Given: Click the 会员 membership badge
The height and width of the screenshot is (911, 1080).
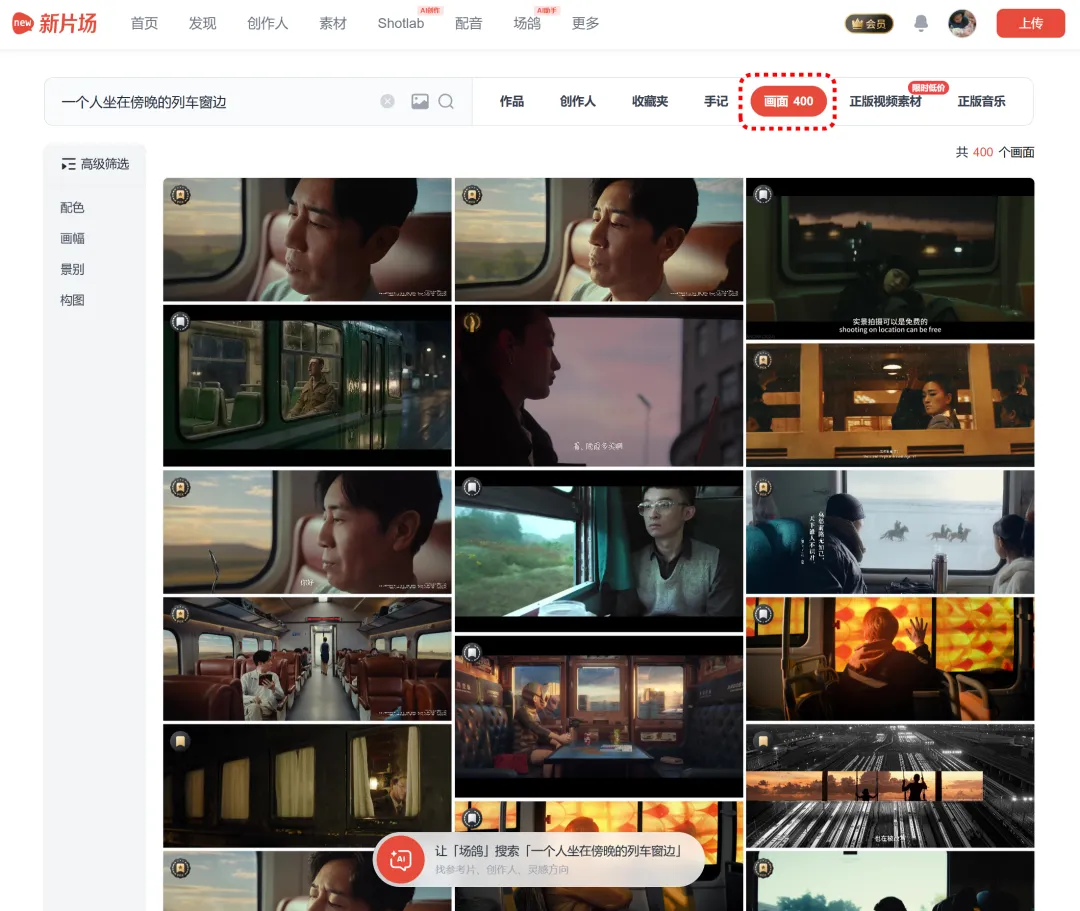Looking at the screenshot, I should click(x=869, y=23).
